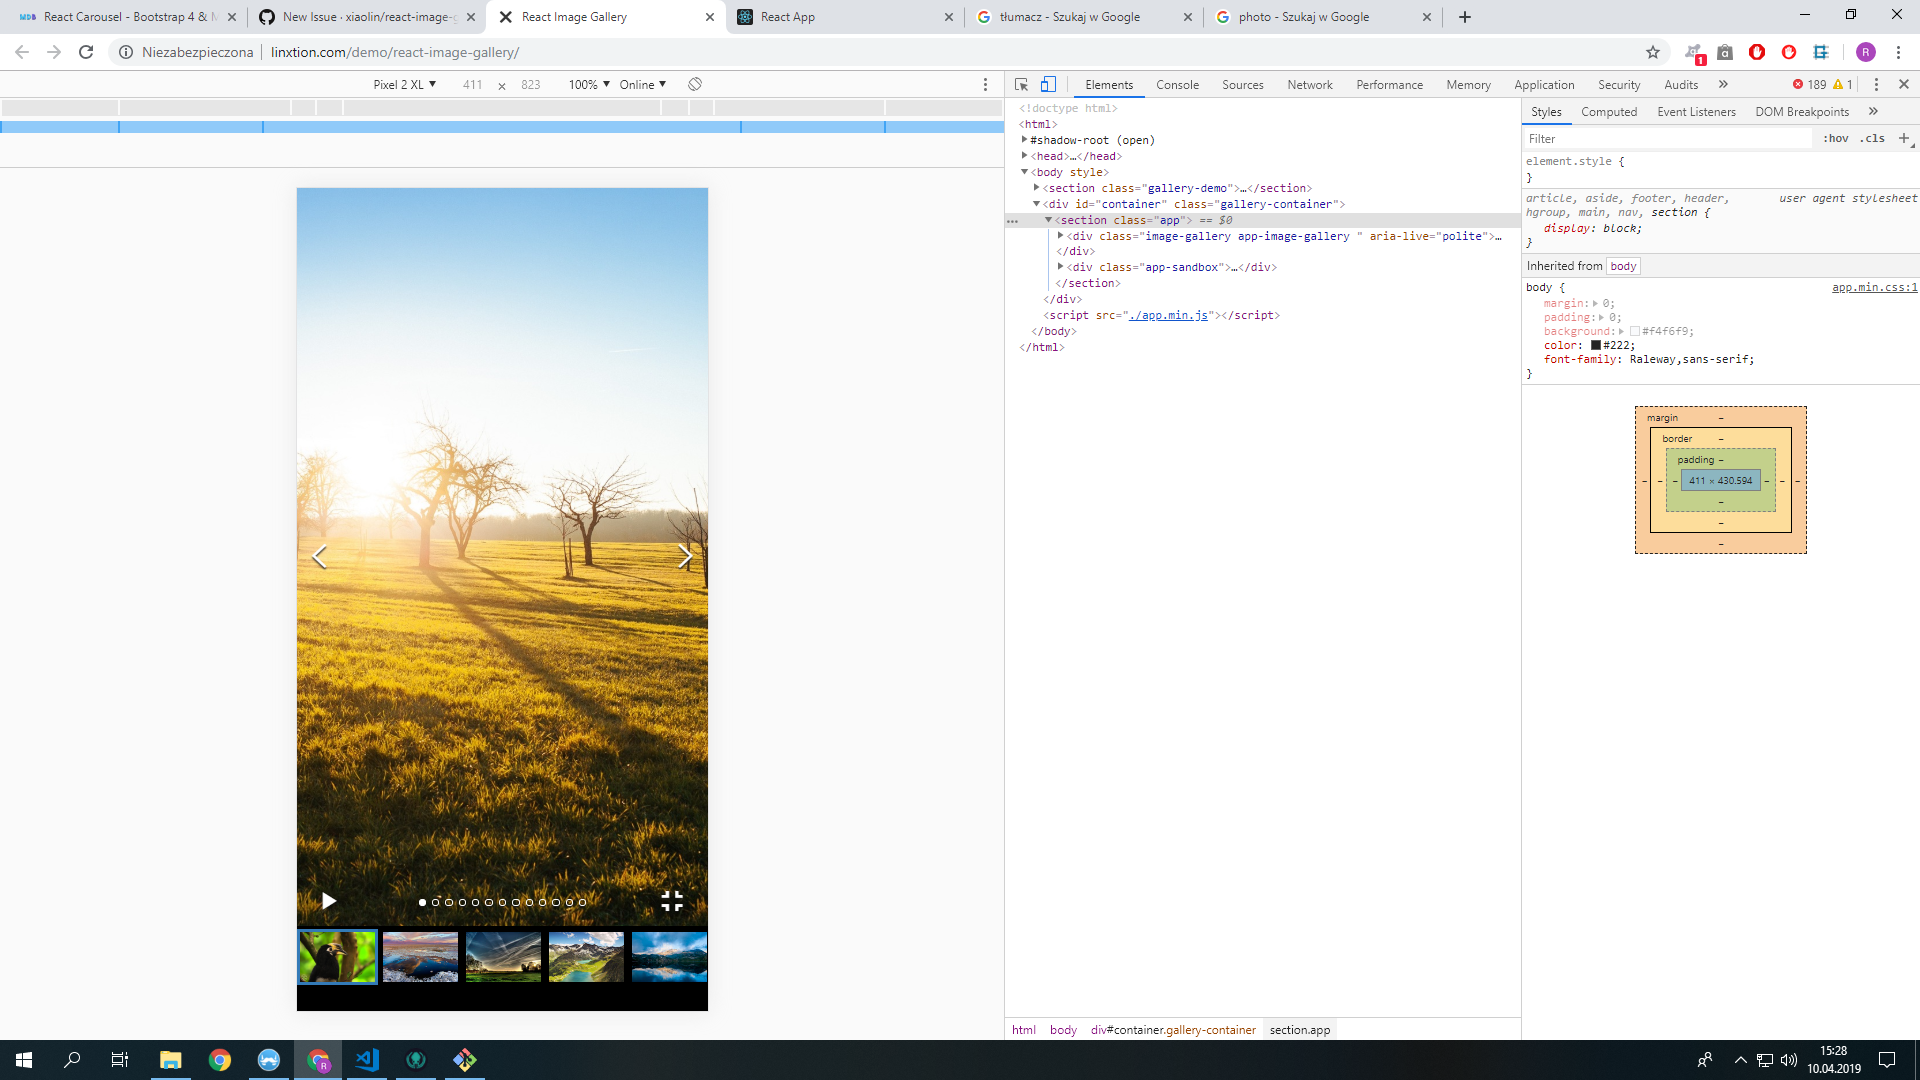Start slideshow with the gallery play button

point(328,901)
